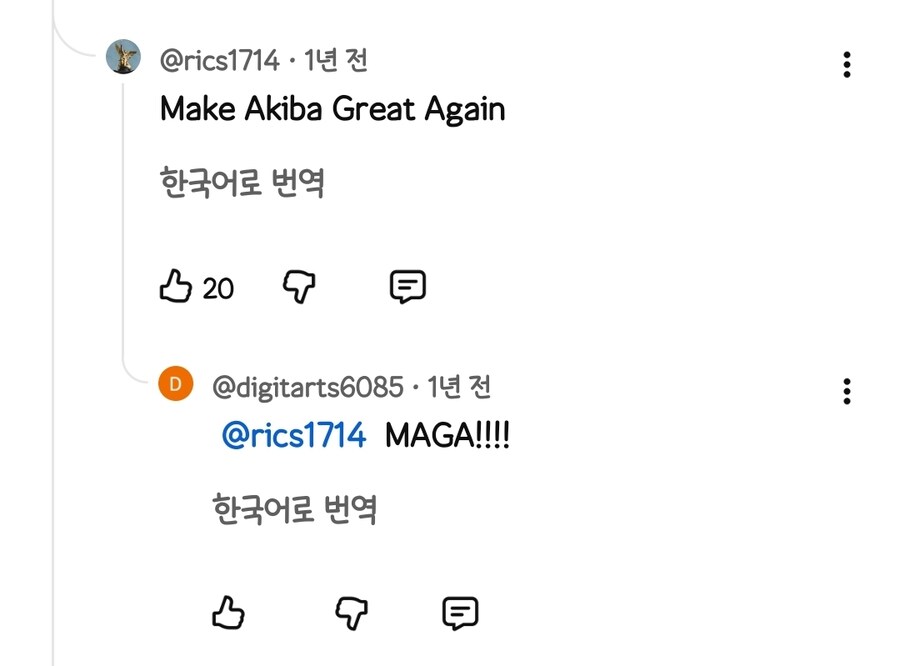Open the reply box for @rics1714's comment
The width and height of the screenshot is (900, 666).
pos(408,287)
